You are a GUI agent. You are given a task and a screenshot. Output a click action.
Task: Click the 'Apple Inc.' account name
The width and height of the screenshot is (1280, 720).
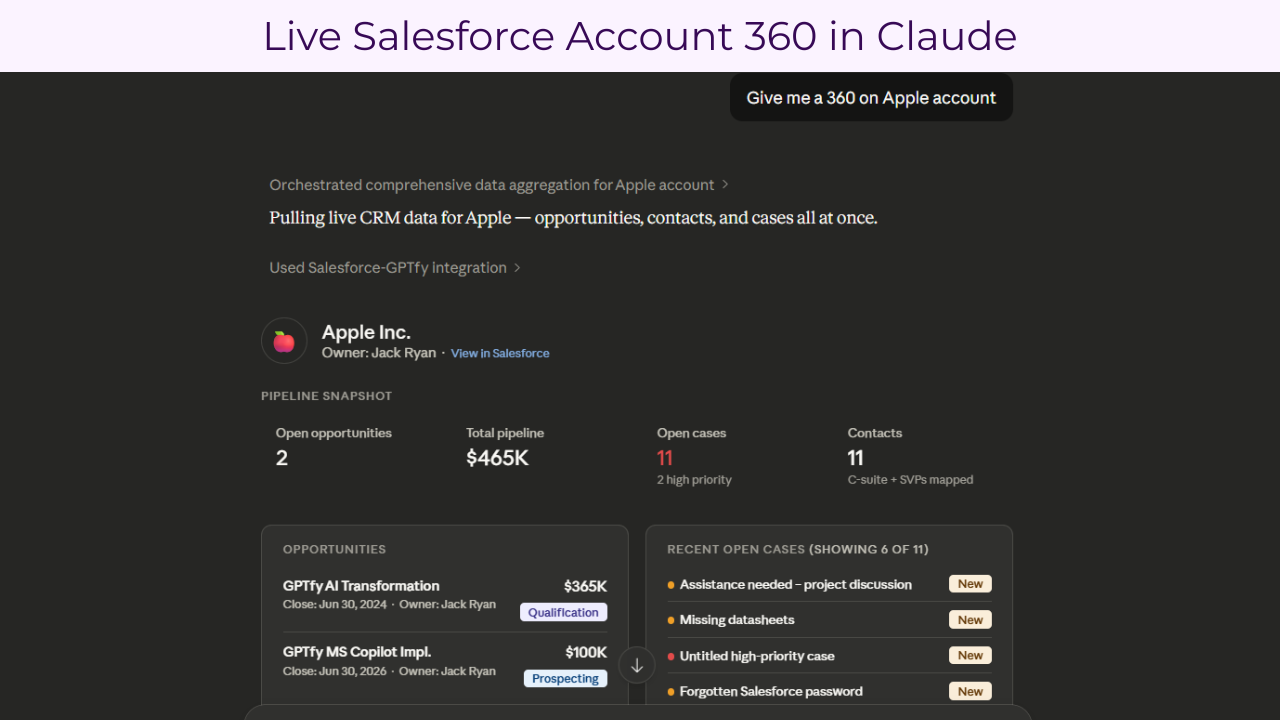coord(366,332)
